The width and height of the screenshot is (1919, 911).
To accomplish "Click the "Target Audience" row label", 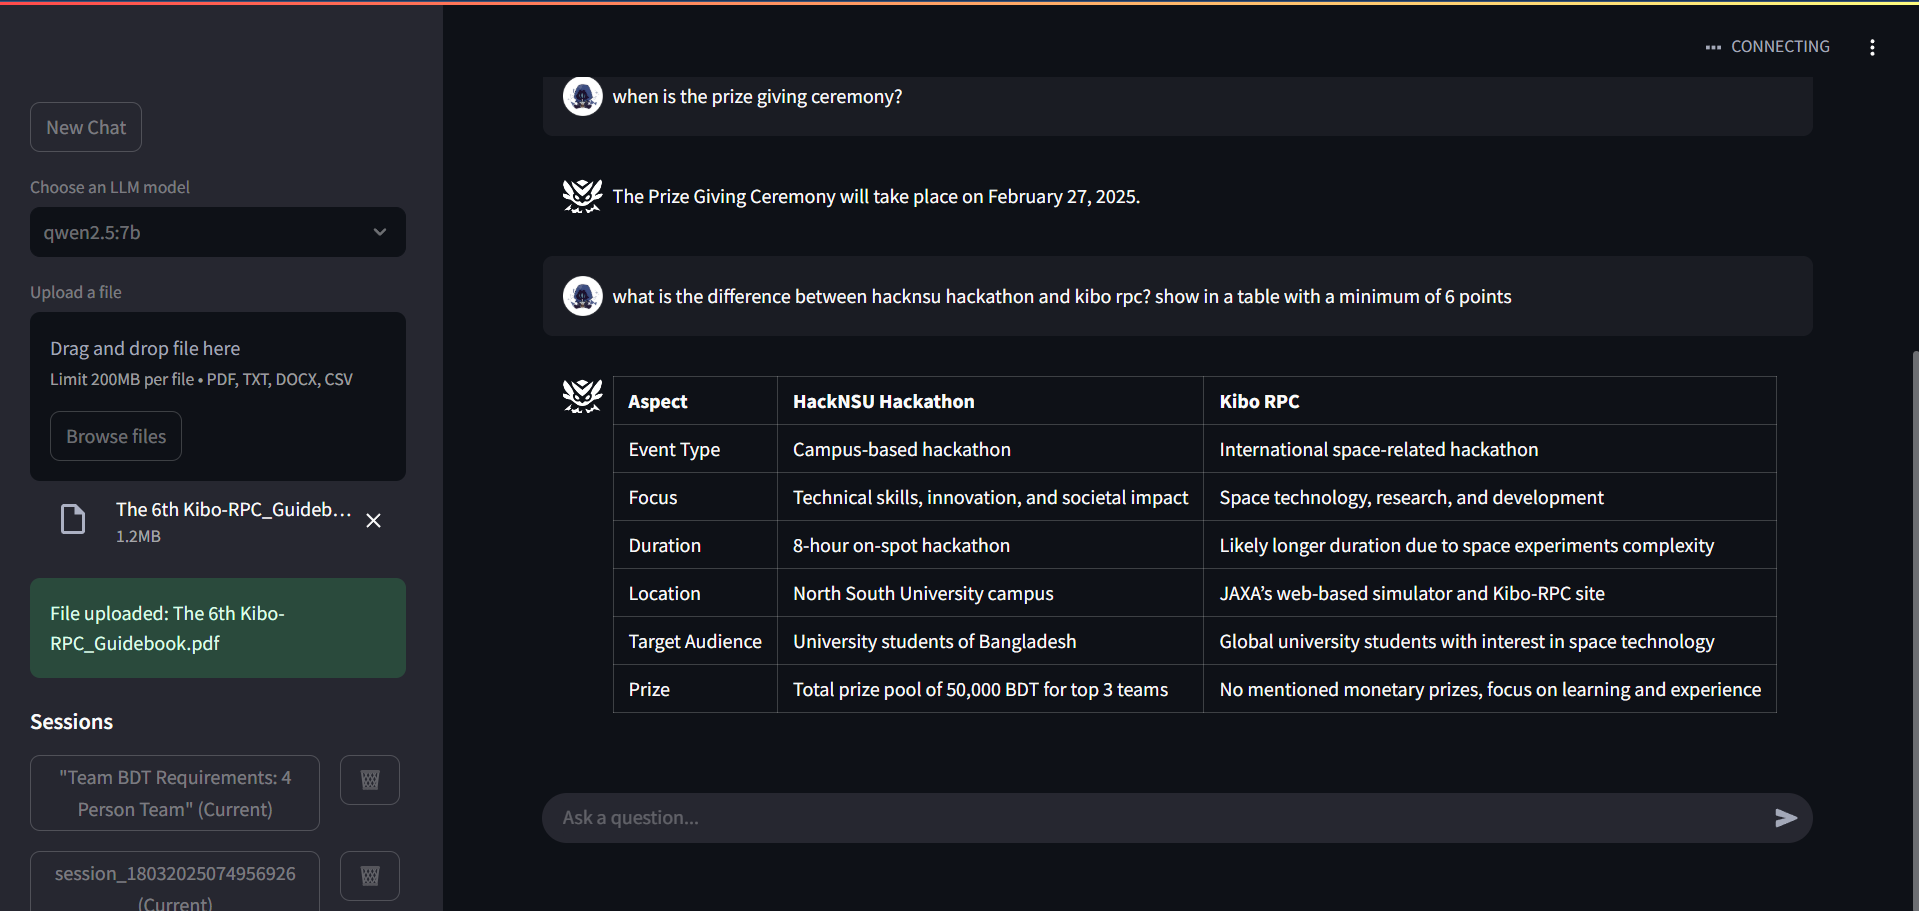I will (x=695, y=641).
